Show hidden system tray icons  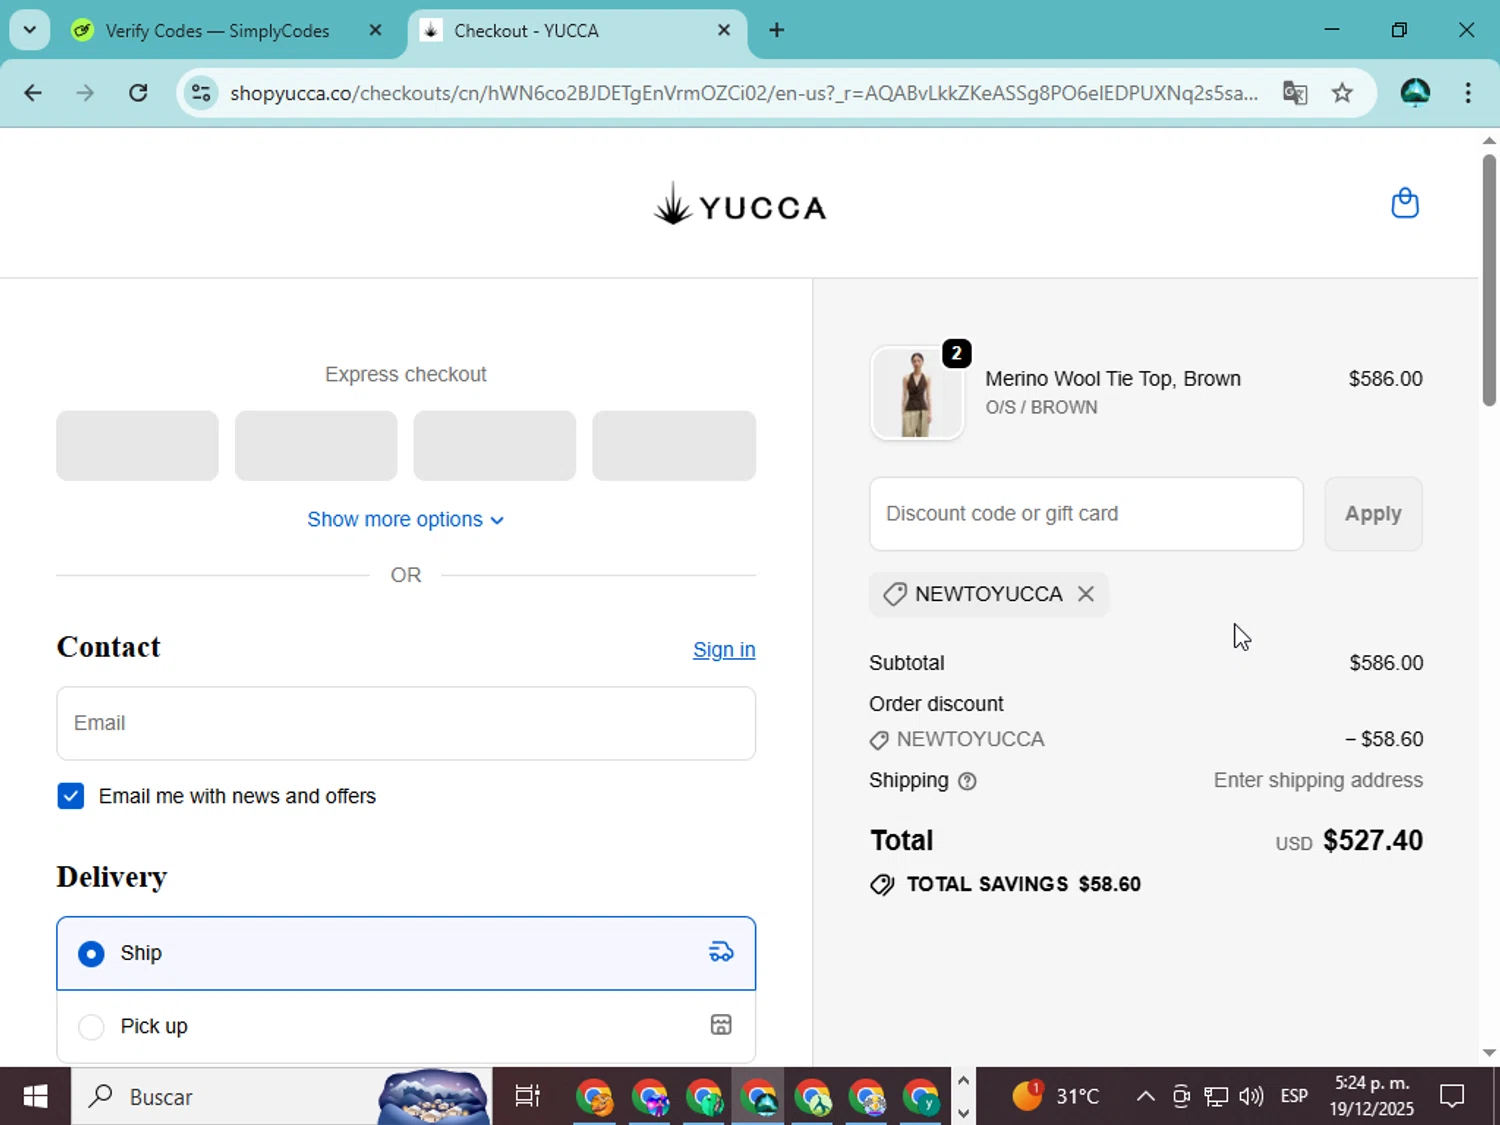pos(1146,1097)
